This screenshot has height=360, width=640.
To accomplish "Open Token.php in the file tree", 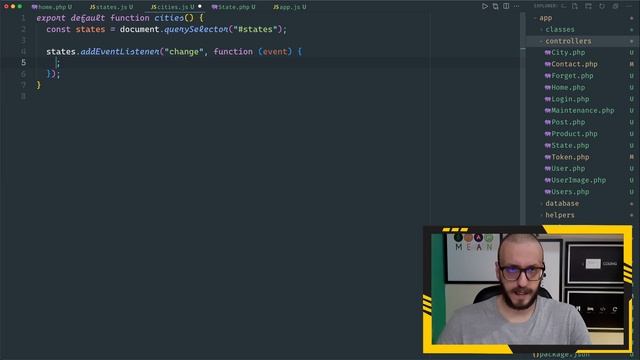I will 570,157.
